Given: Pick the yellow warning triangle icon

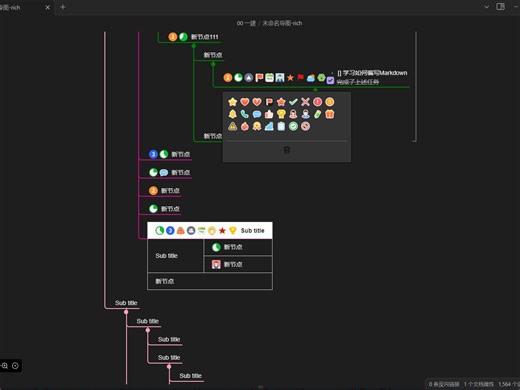Looking at the screenshot, I should pyautogui.click(x=233, y=126).
